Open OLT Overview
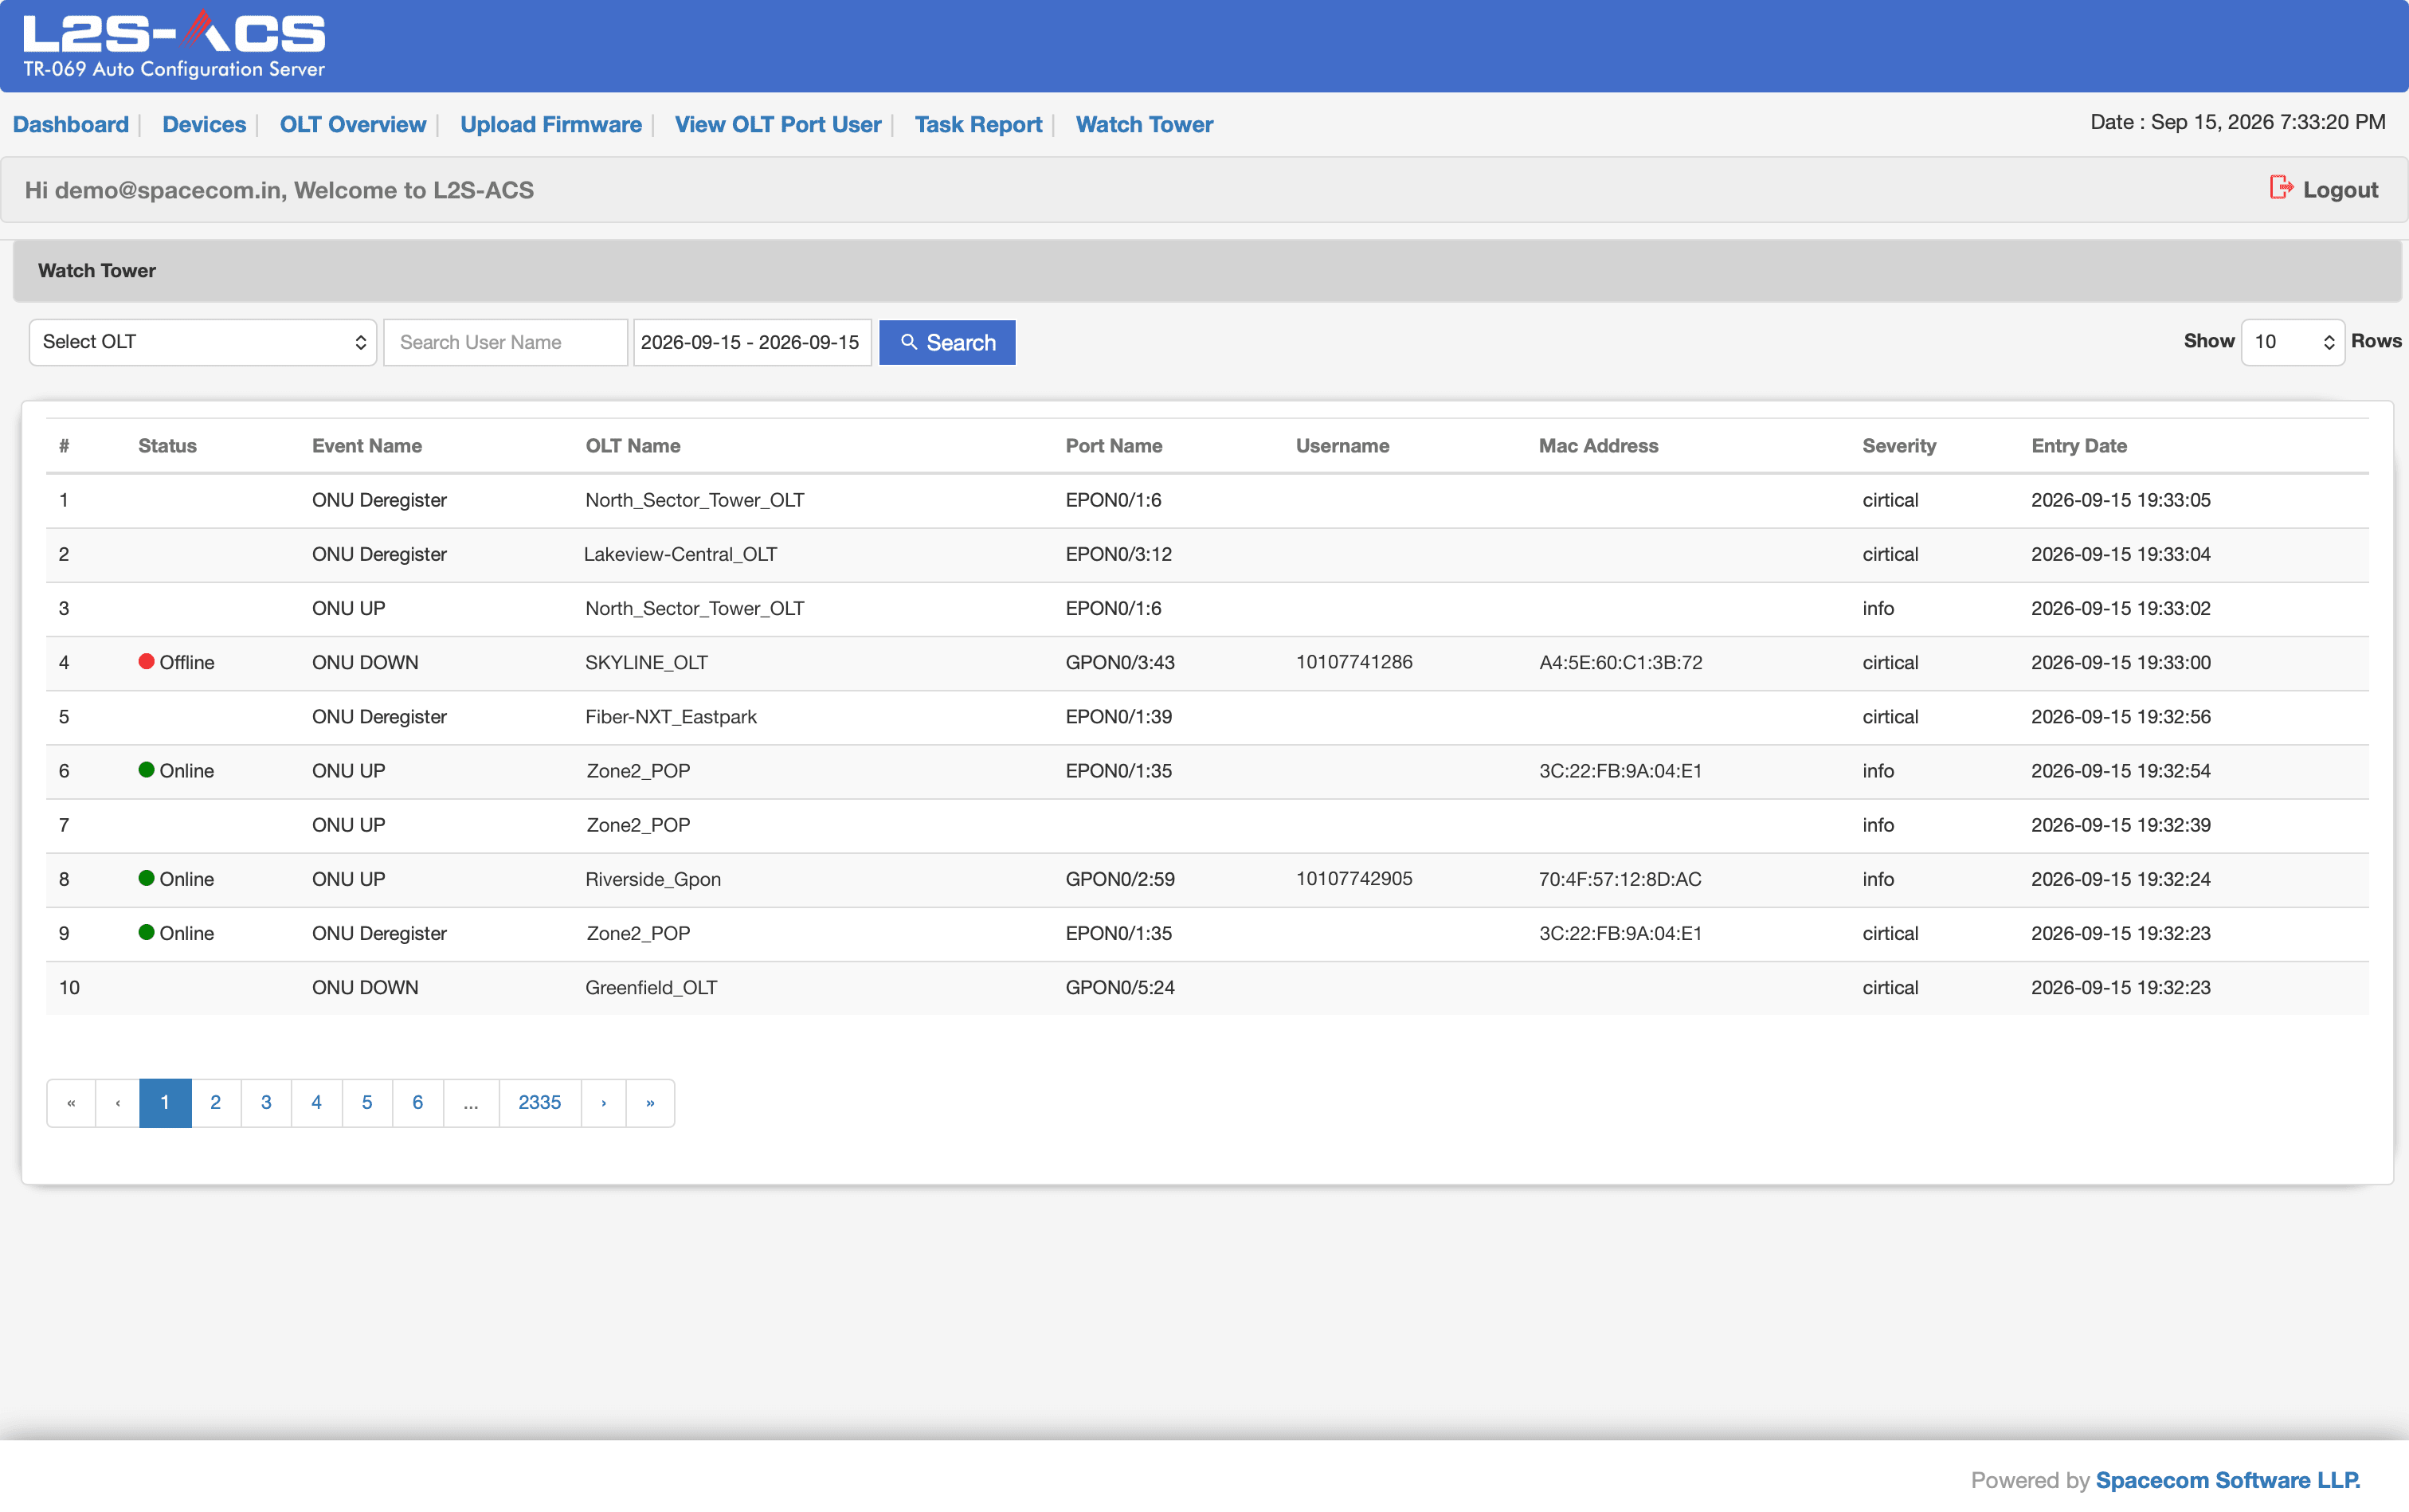The height and width of the screenshot is (1512, 2409). click(x=353, y=124)
